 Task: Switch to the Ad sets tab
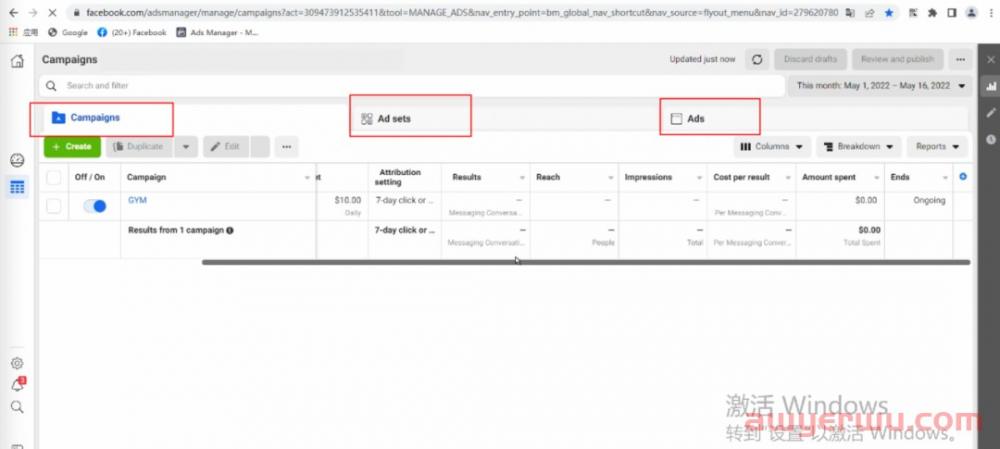point(386,119)
